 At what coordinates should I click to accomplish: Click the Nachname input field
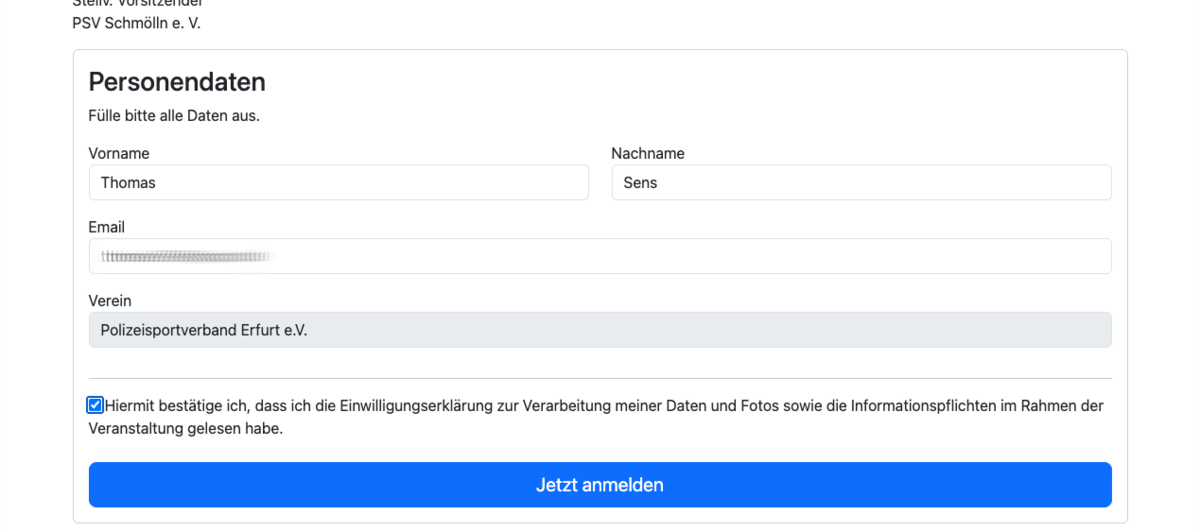point(861,183)
